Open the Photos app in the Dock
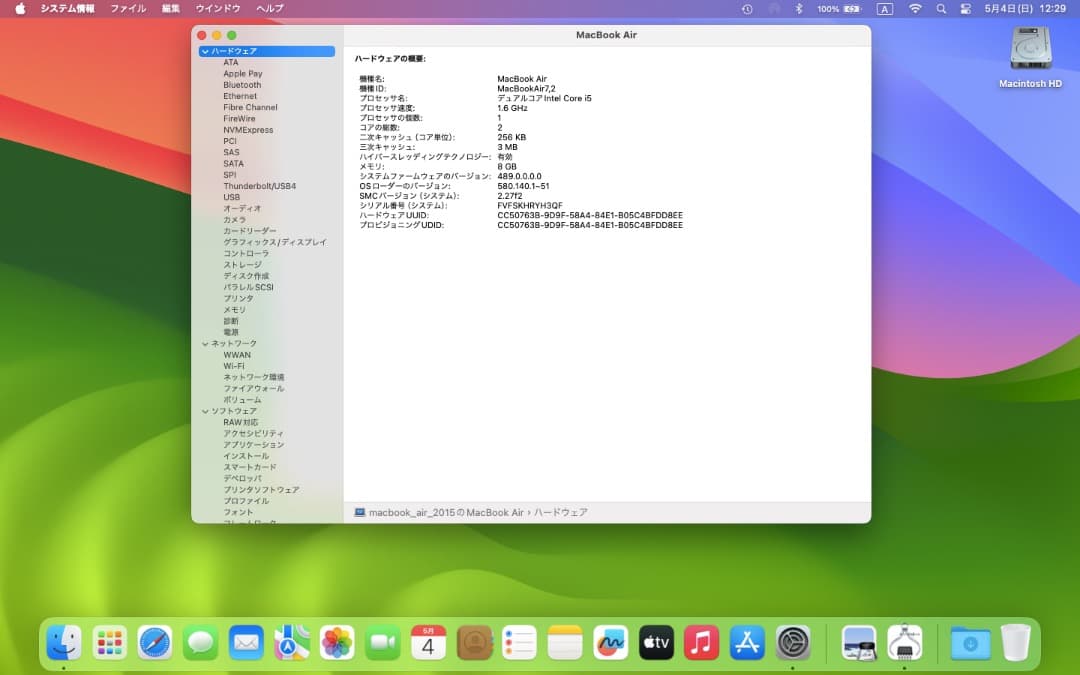The height and width of the screenshot is (675, 1080). [337, 643]
